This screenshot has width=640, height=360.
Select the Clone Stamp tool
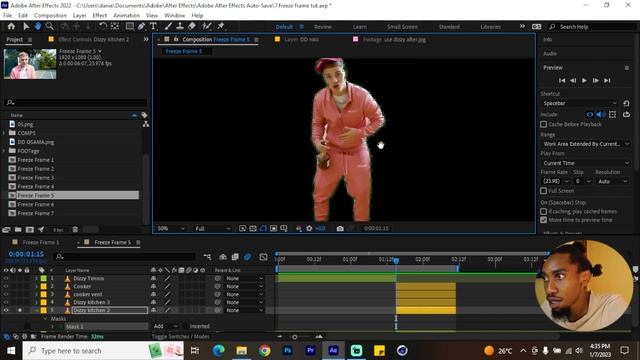click(180, 26)
